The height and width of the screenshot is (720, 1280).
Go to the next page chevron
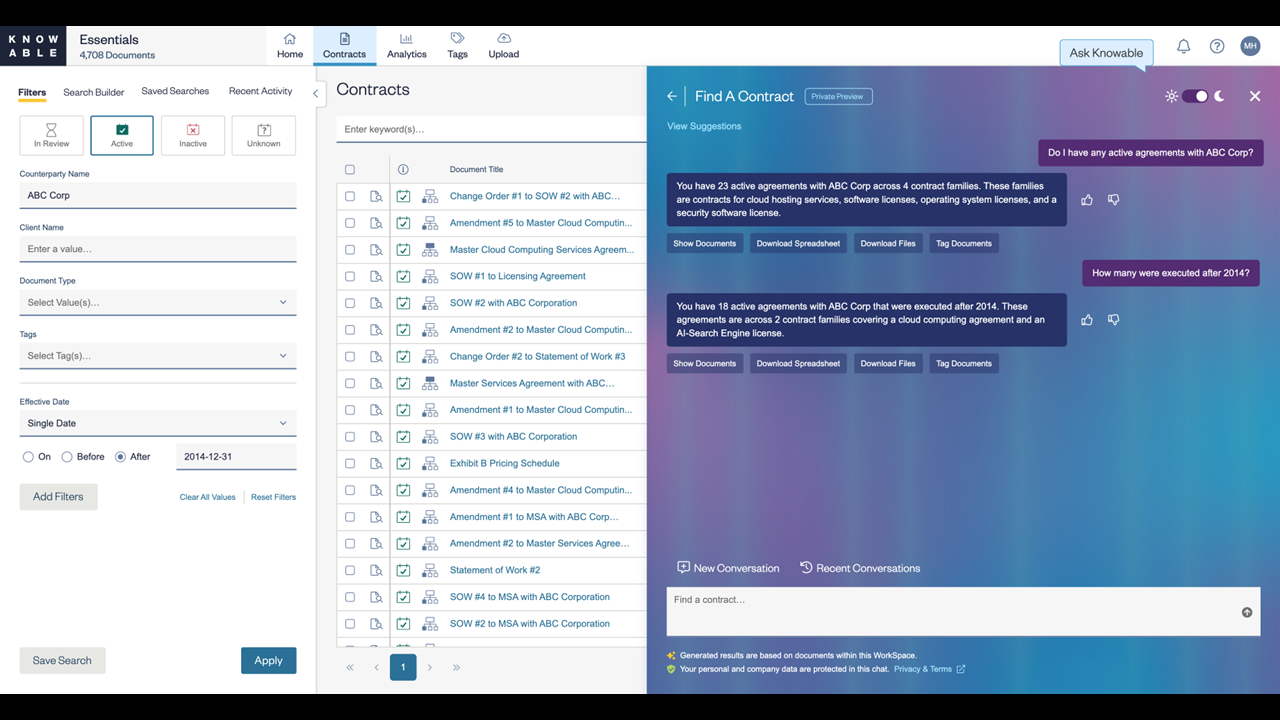430,667
